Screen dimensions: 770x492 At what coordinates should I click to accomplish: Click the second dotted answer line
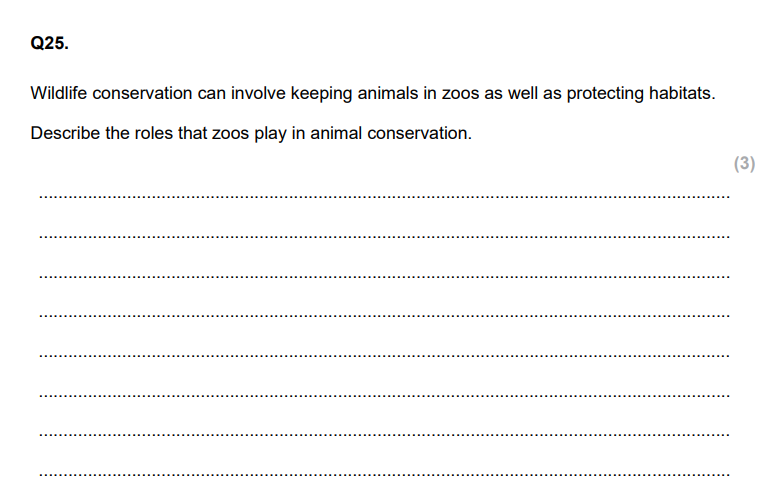[x=385, y=237]
